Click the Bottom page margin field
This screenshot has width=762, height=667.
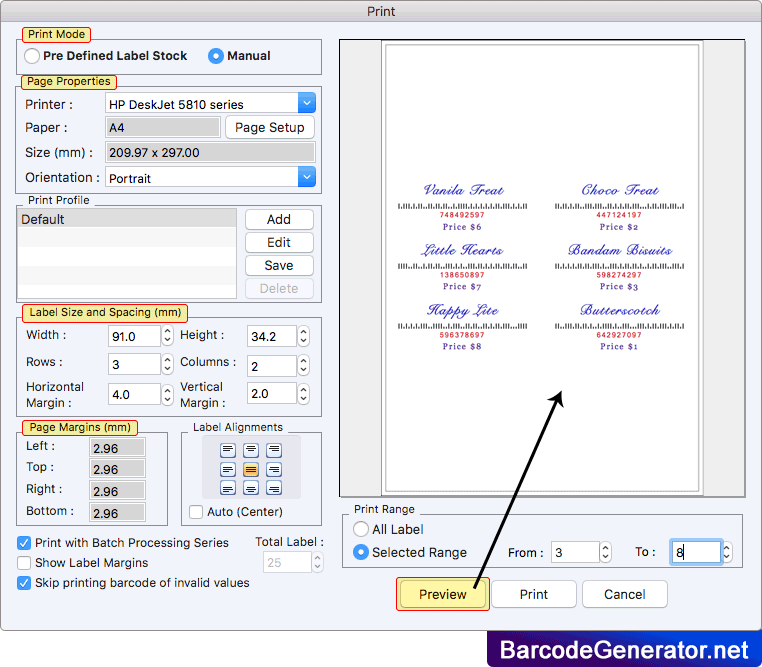117,513
